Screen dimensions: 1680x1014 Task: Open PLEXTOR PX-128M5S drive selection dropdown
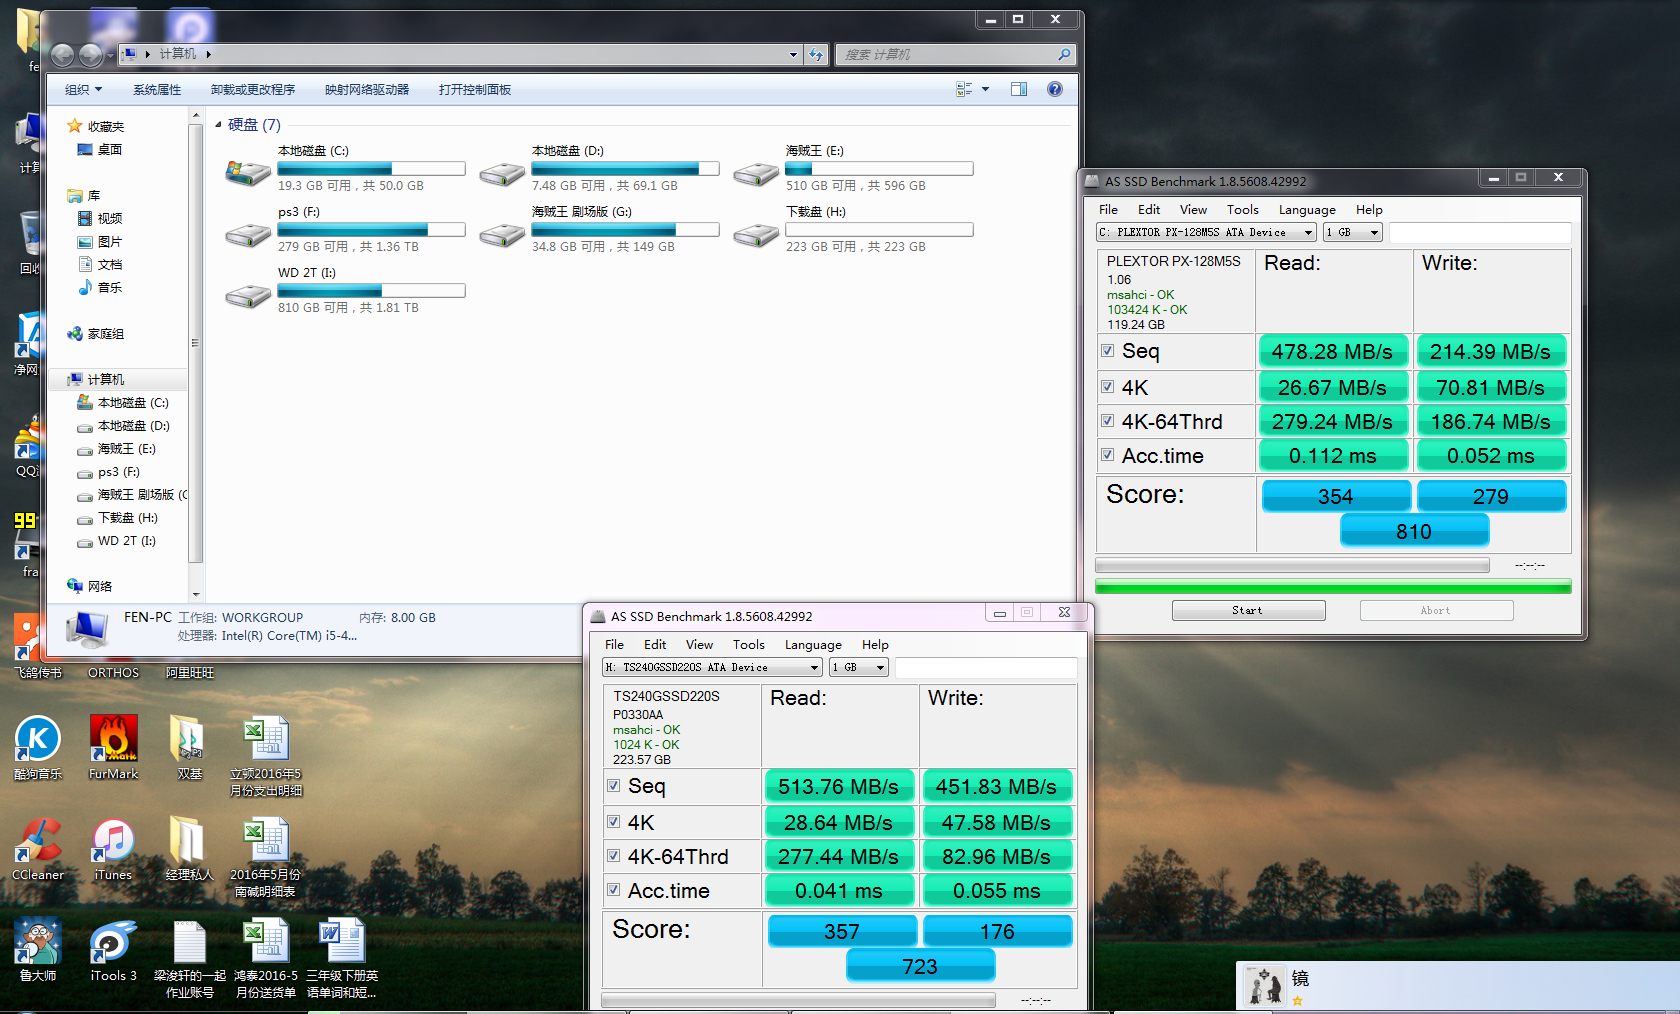[x=1206, y=232]
